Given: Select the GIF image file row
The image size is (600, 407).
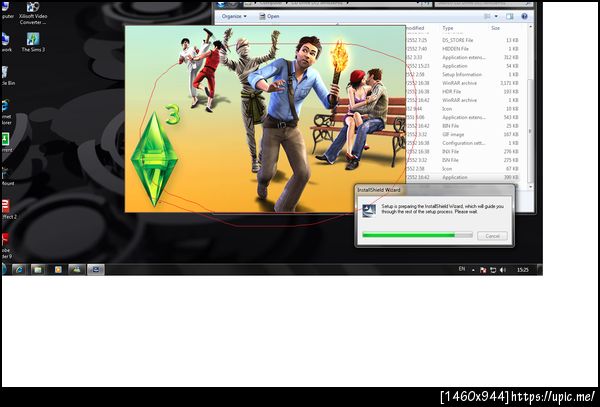Looking at the screenshot, I should point(463,135).
